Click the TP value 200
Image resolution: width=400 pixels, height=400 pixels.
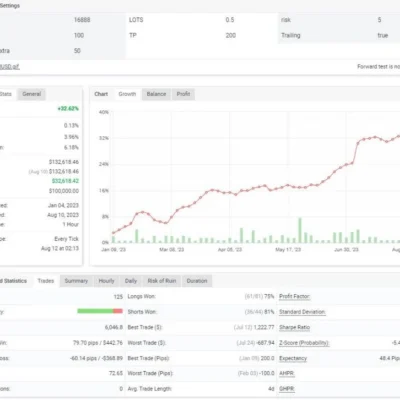pyautogui.click(x=231, y=35)
